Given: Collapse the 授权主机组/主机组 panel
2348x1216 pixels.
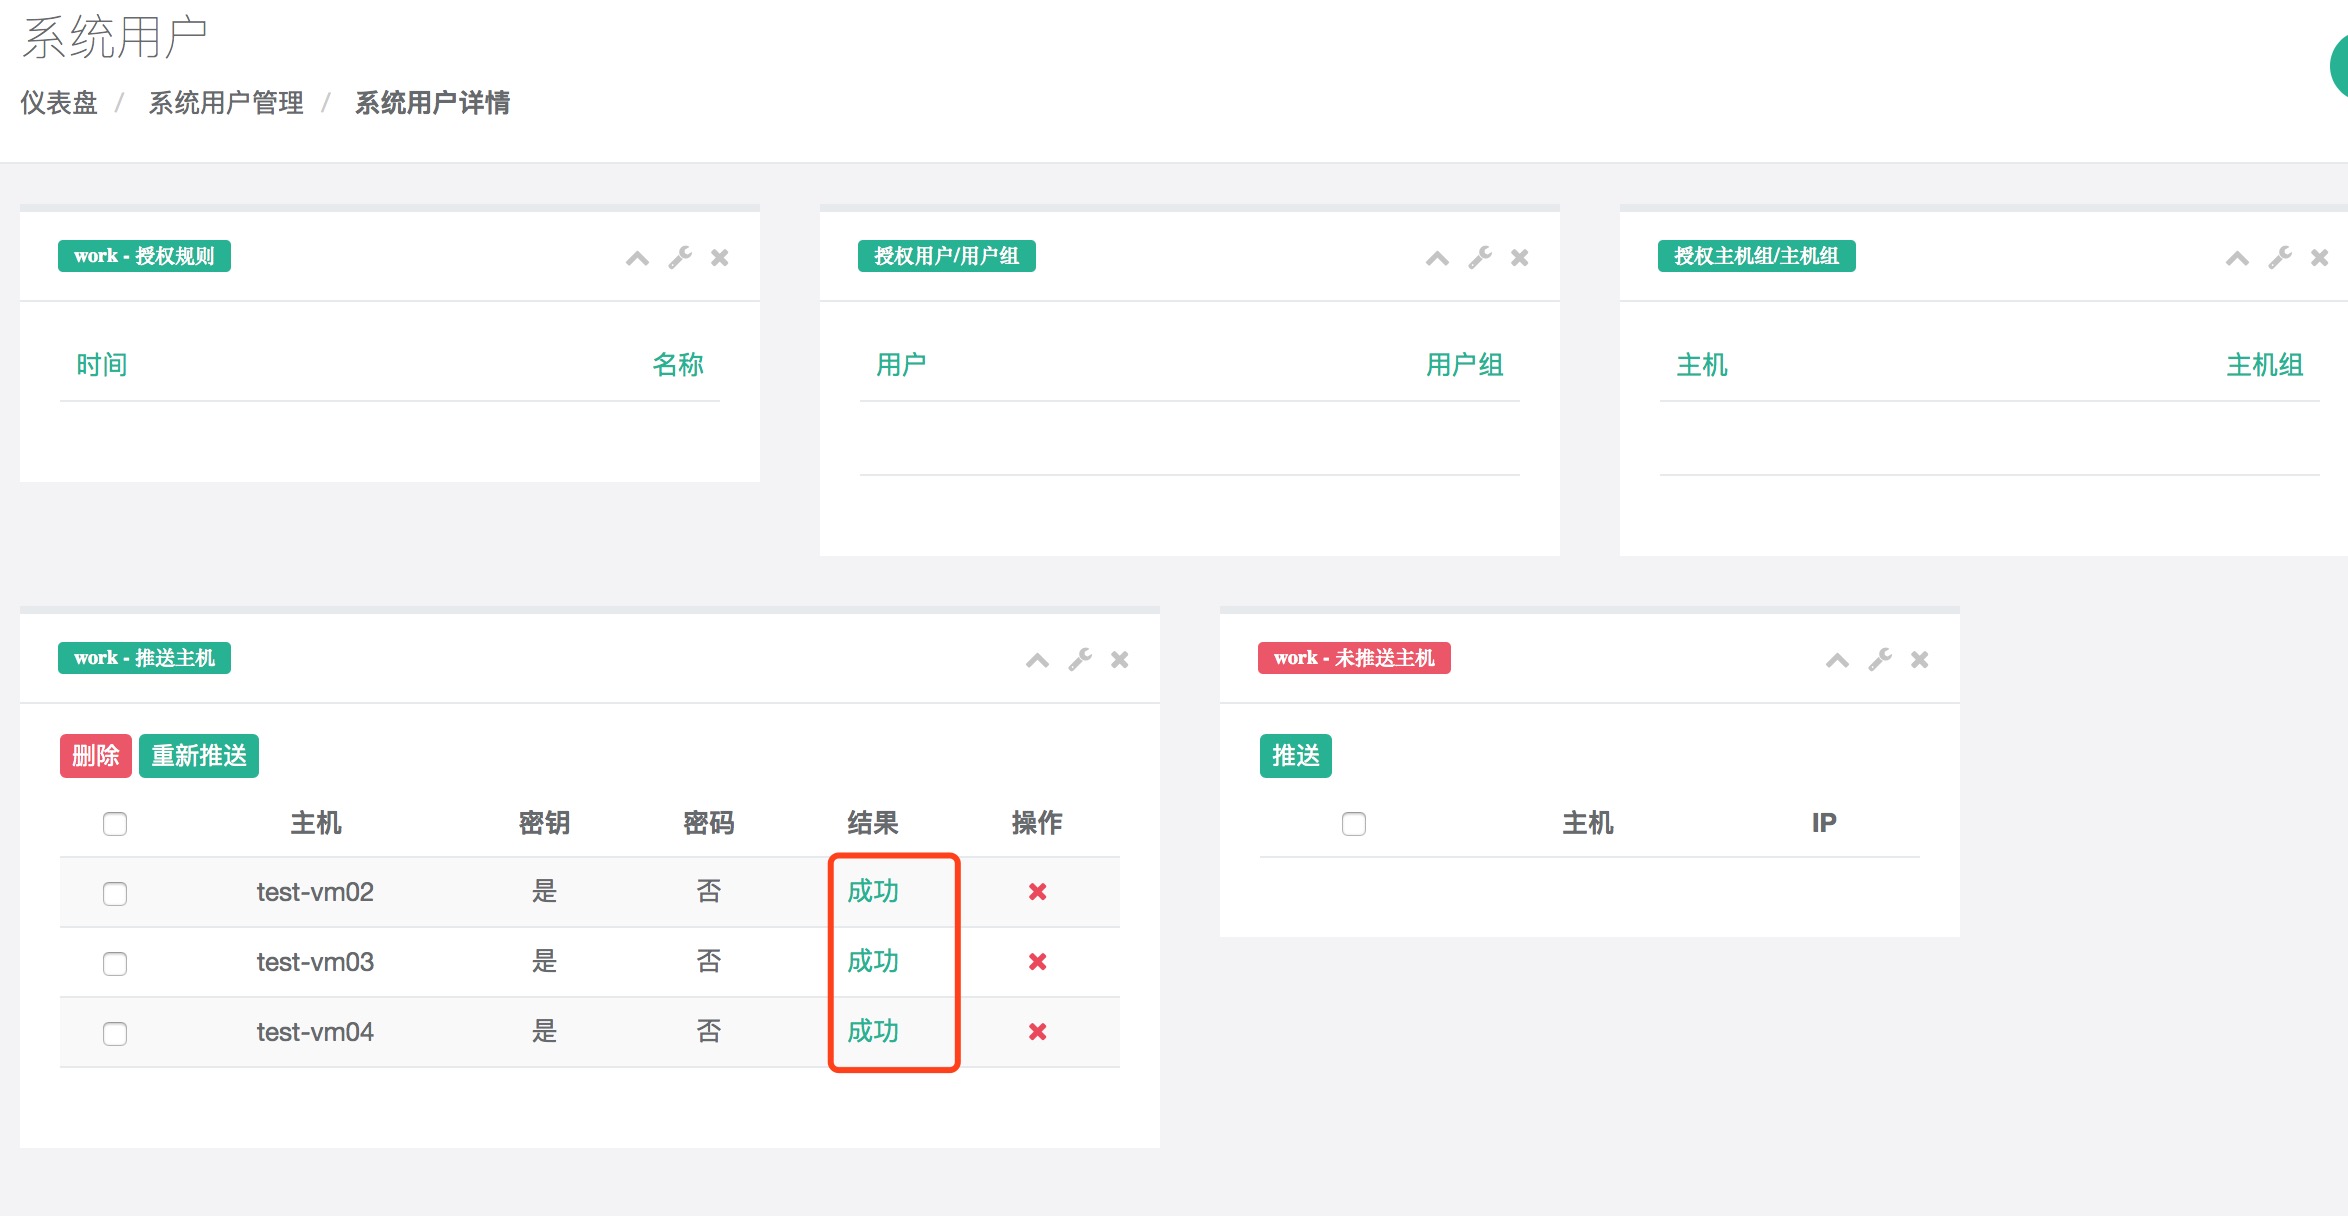Looking at the screenshot, I should tap(2237, 259).
